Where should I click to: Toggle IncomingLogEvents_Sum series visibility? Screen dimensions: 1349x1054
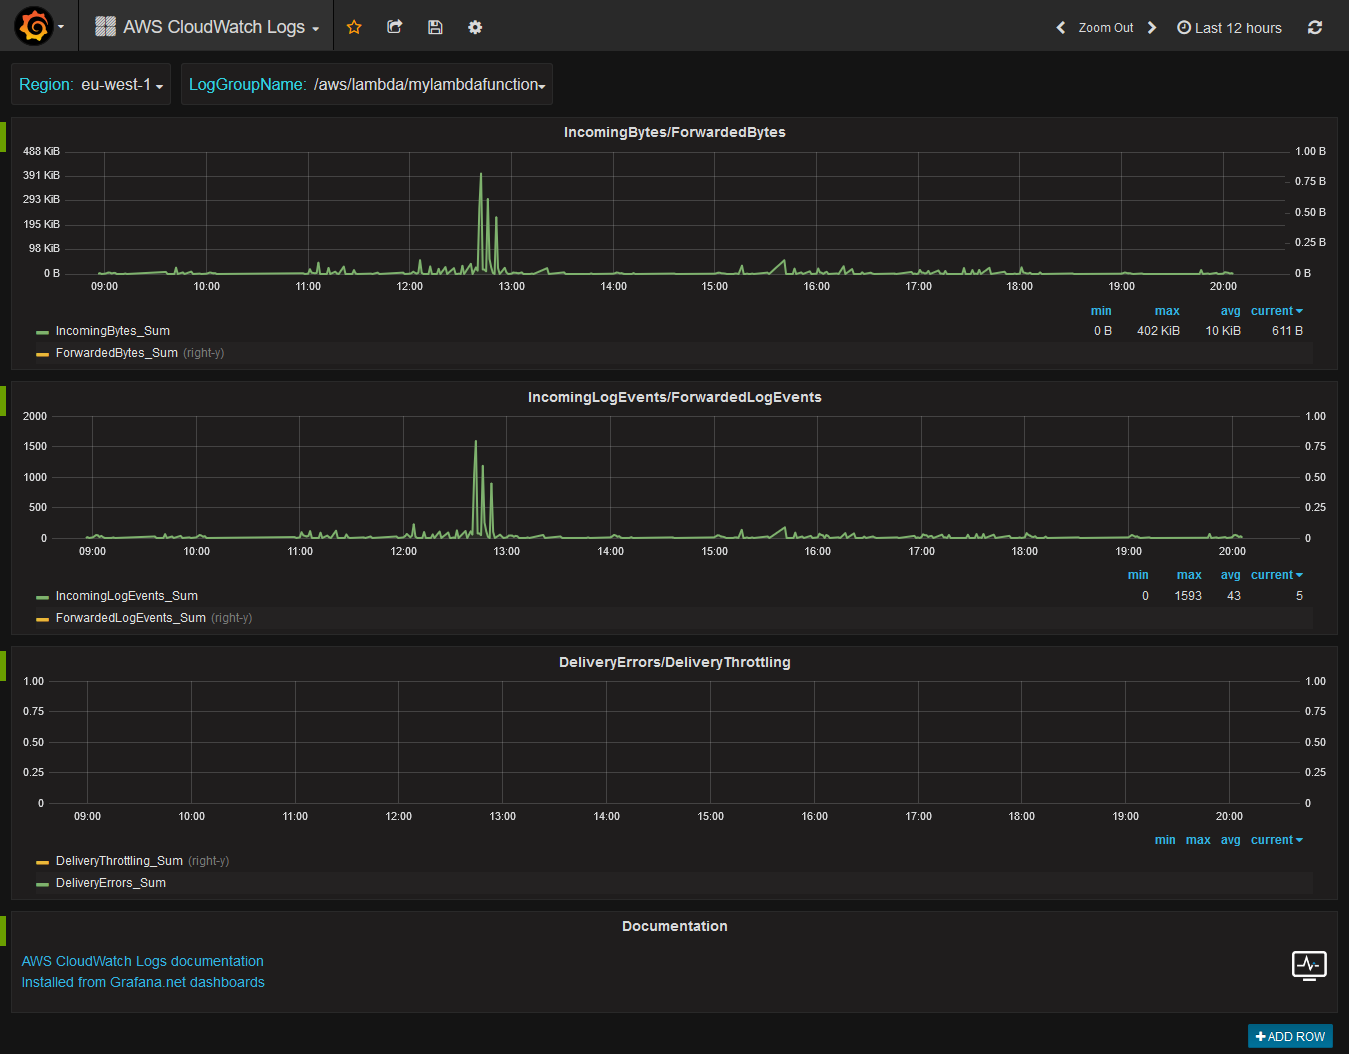(127, 596)
